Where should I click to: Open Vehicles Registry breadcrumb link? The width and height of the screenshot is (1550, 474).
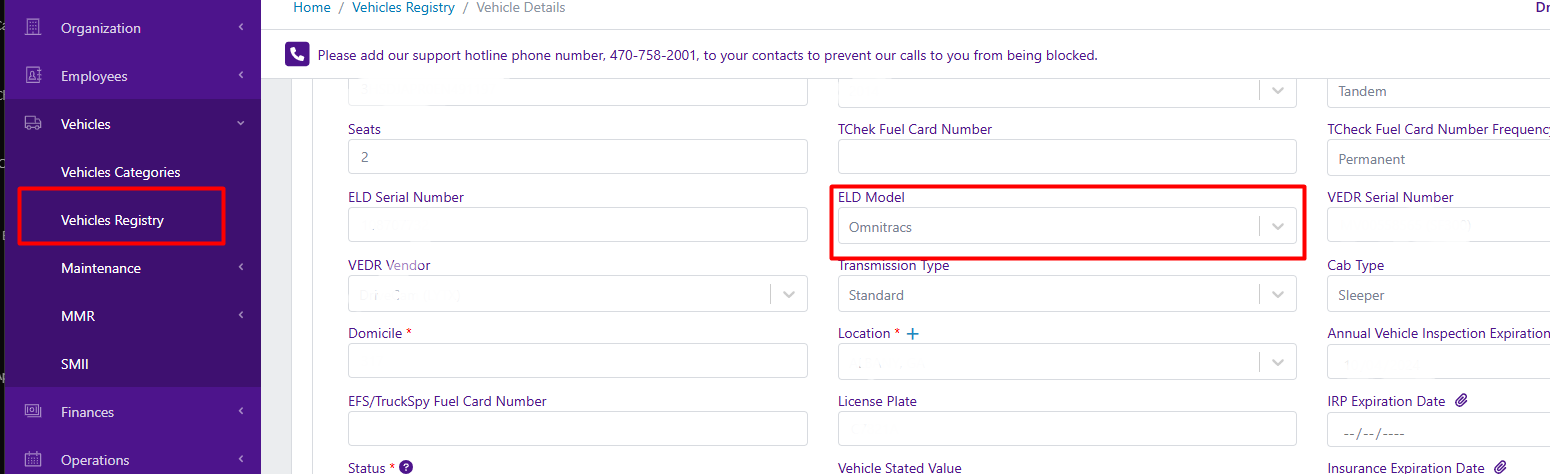(403, 8)
